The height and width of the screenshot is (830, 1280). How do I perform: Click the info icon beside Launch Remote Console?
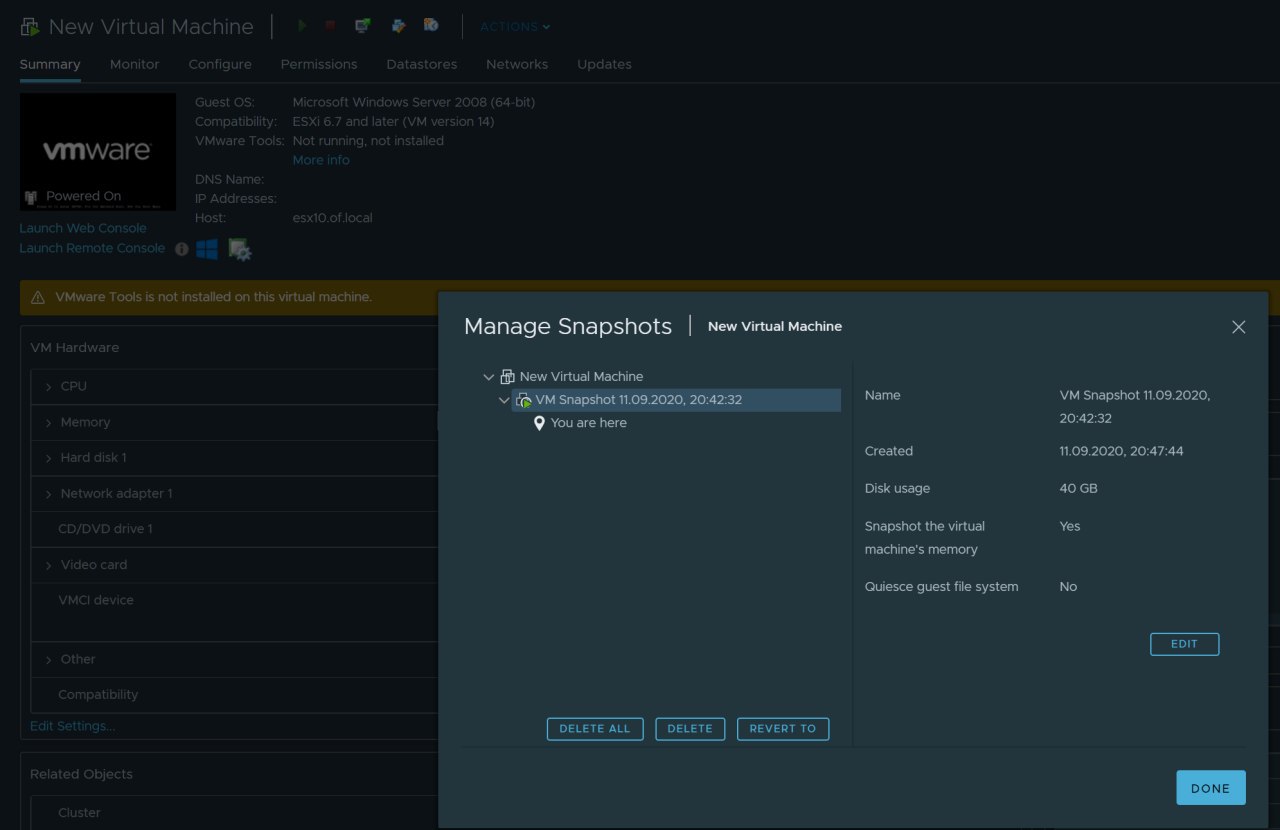coord(181,249)
